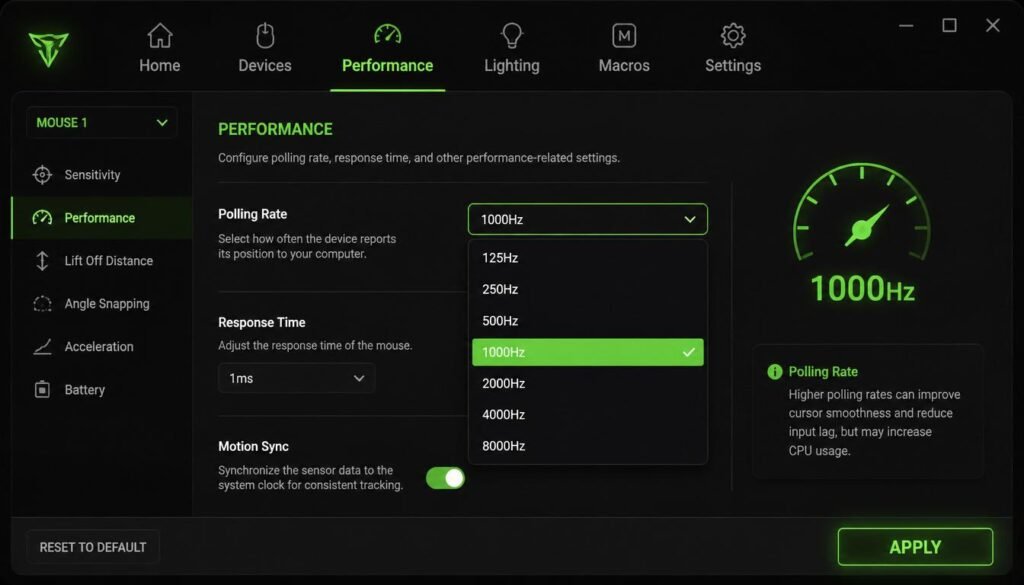Screen dimensions: 1024x585
Task: Go to the Lighting tab
Action: [x=512, y=49]
